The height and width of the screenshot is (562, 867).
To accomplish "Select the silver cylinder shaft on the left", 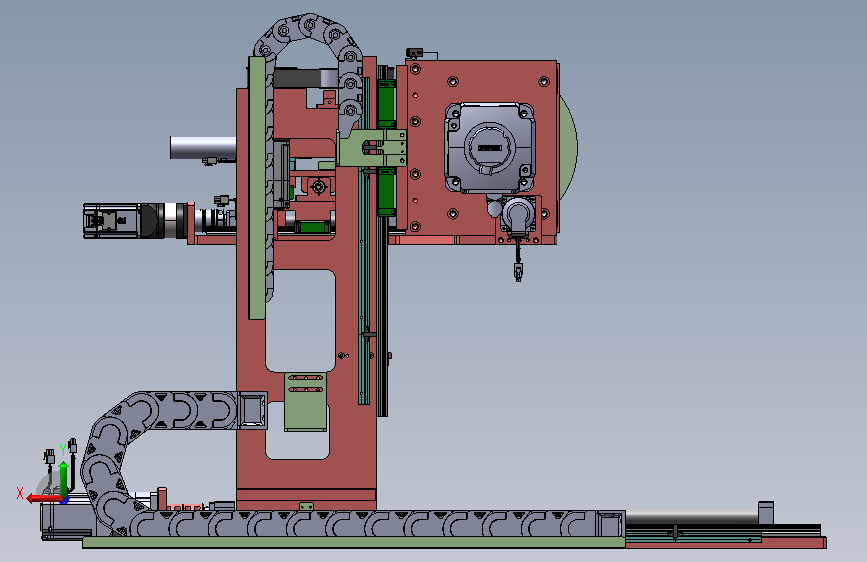I will click(x=203, y=147).
